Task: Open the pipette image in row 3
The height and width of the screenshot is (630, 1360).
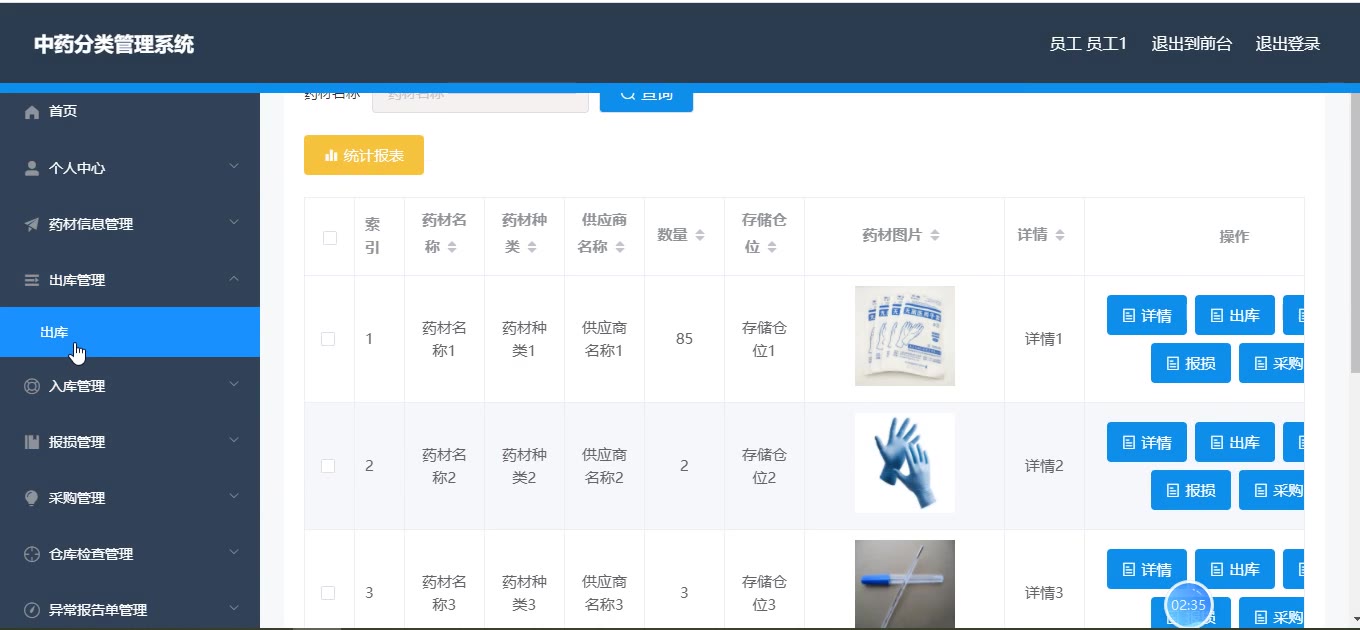Action: point(905,585)
